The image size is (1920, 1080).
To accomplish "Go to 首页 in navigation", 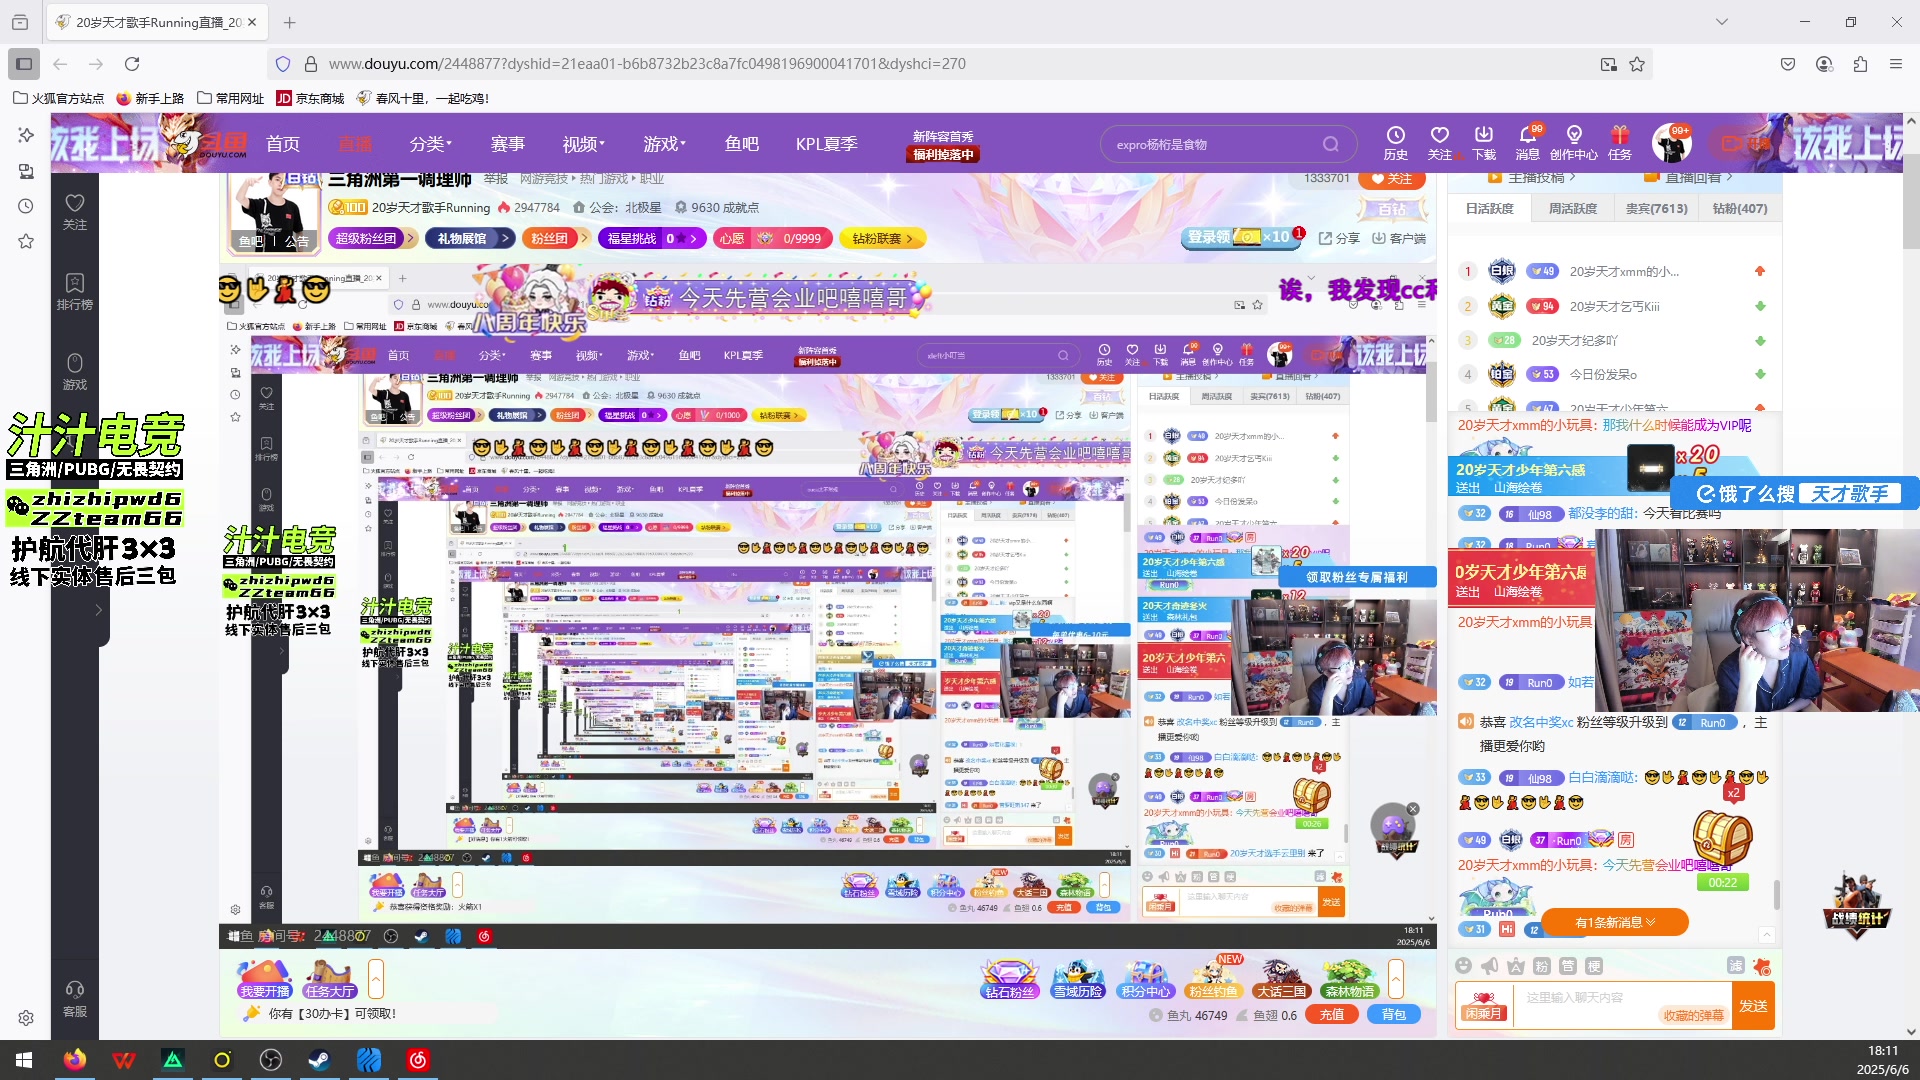I will point(283,144).
